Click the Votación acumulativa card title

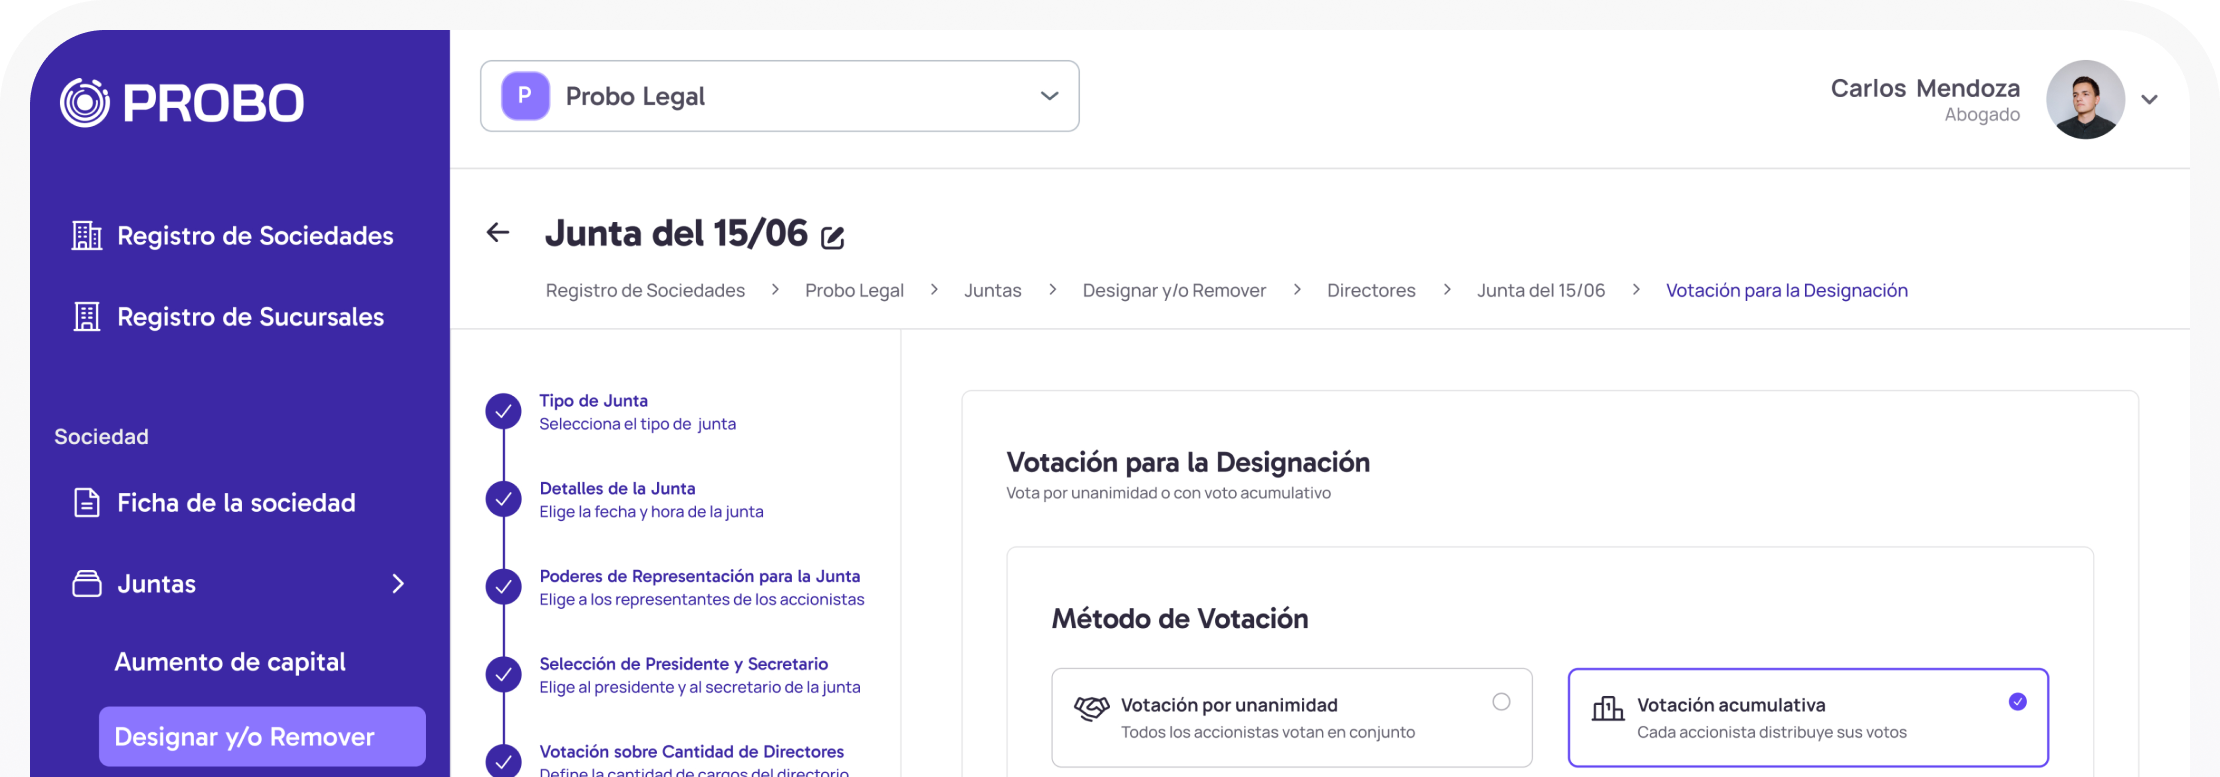point(1731,705)
